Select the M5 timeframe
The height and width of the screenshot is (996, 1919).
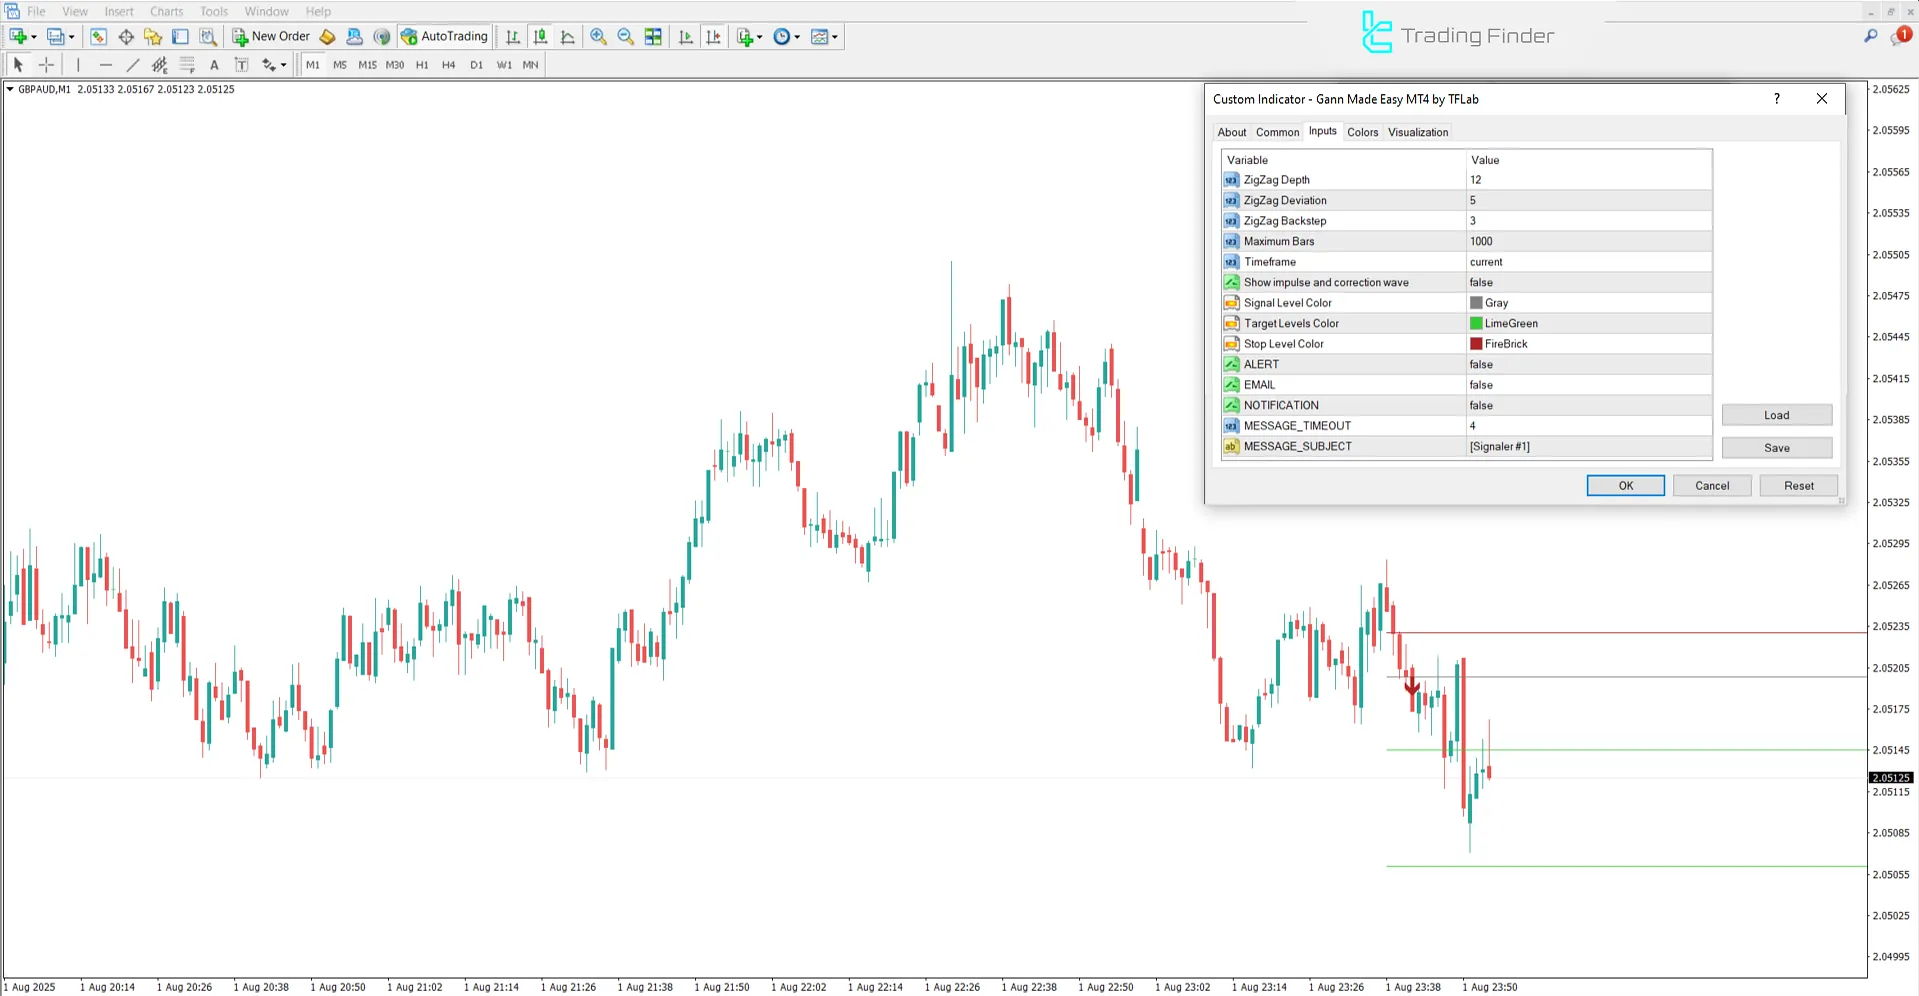[339, 64]
